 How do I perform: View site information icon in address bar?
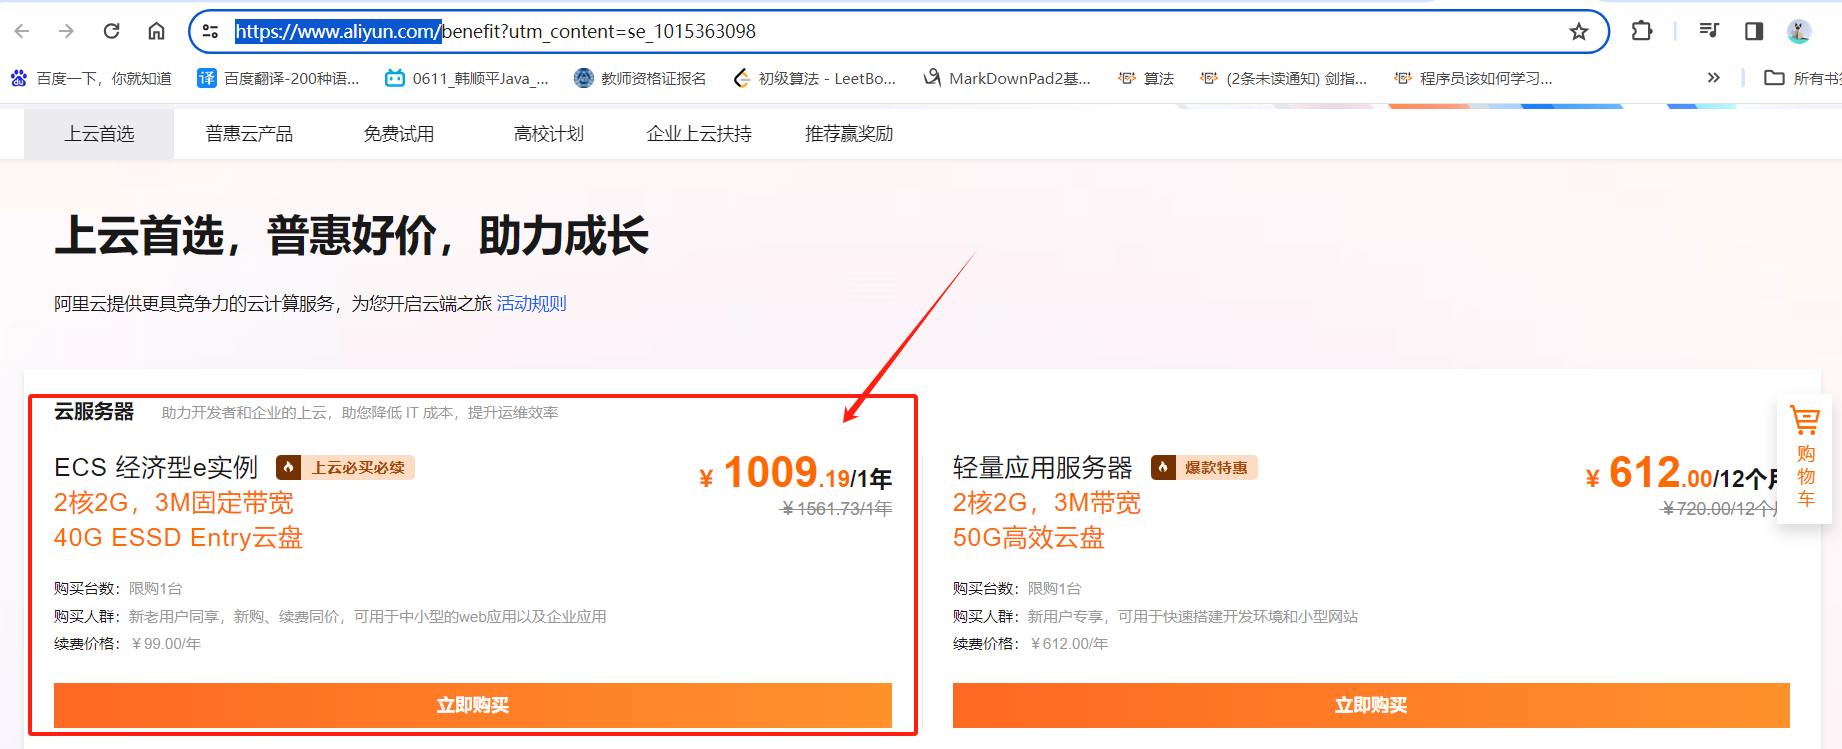click(211, 31)
